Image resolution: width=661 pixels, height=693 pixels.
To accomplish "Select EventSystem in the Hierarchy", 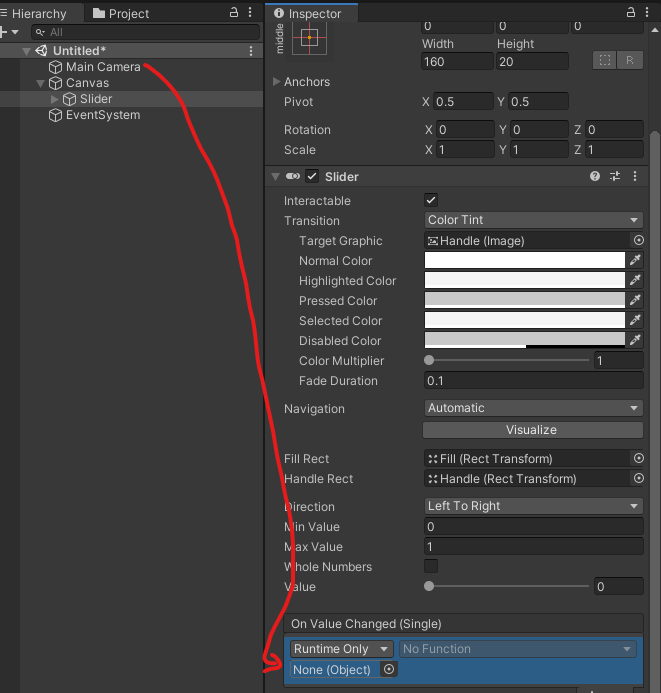I will coord(103,115).
